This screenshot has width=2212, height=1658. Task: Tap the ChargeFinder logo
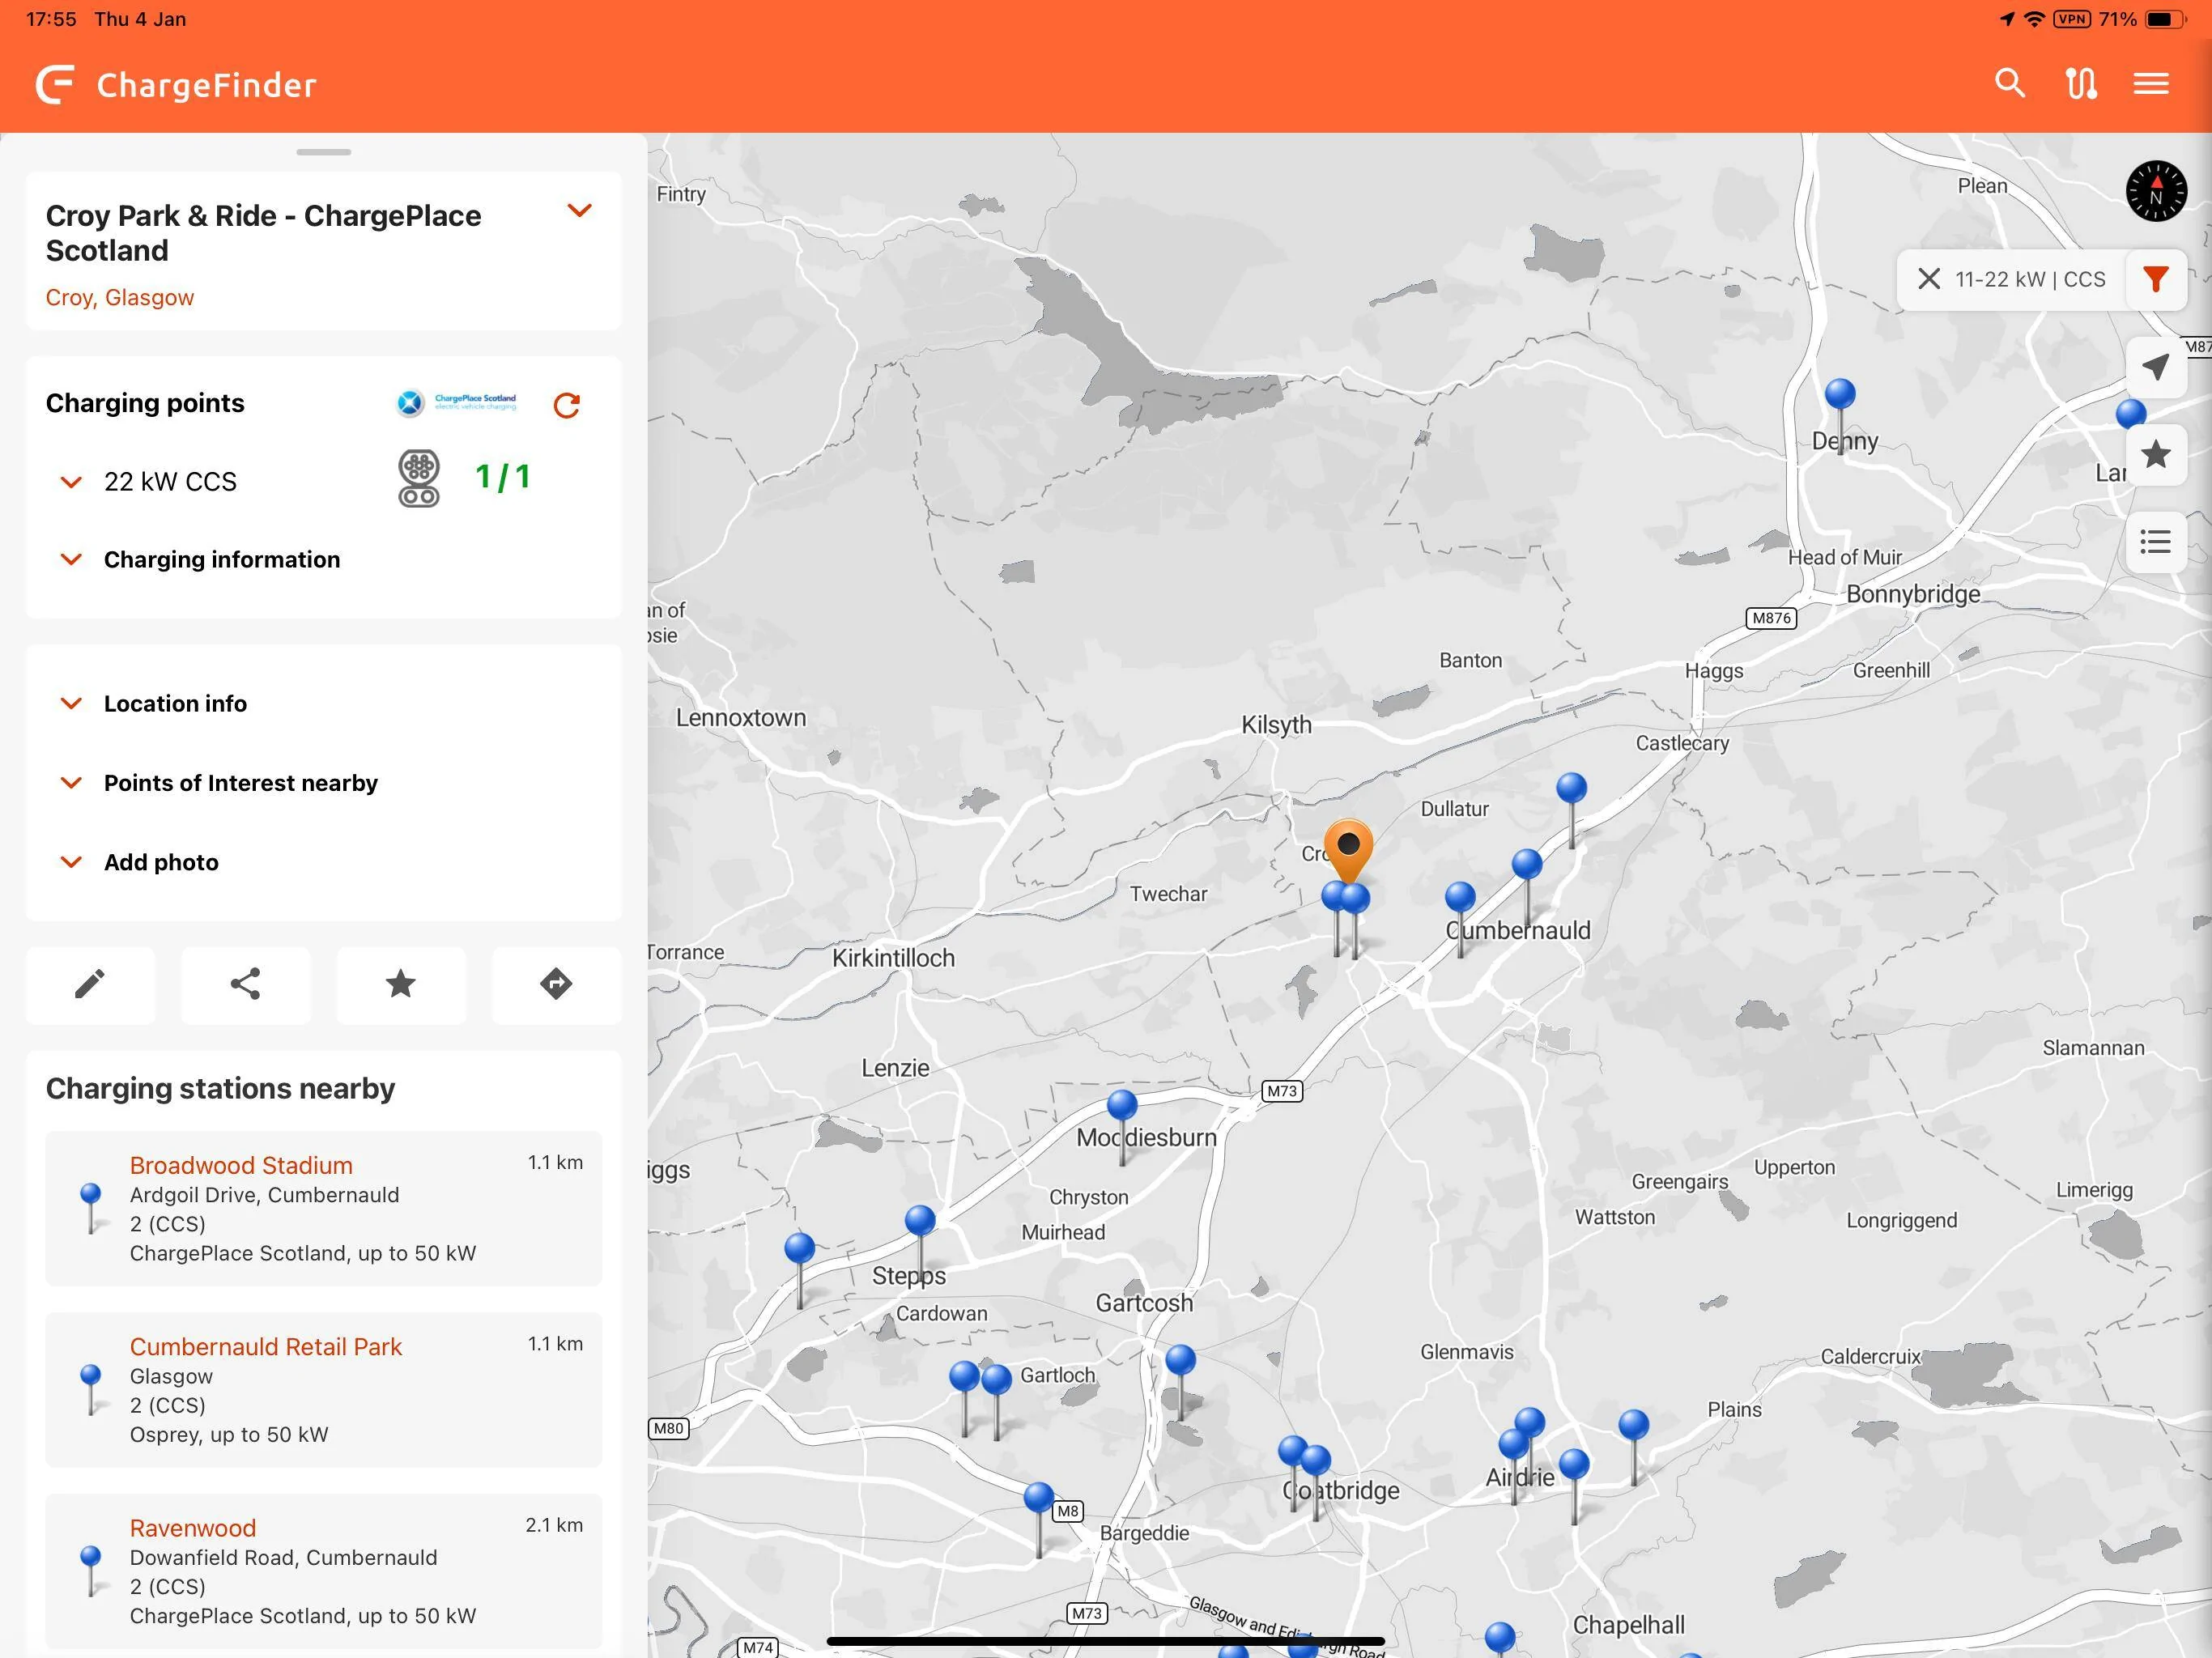pos(176,85)
